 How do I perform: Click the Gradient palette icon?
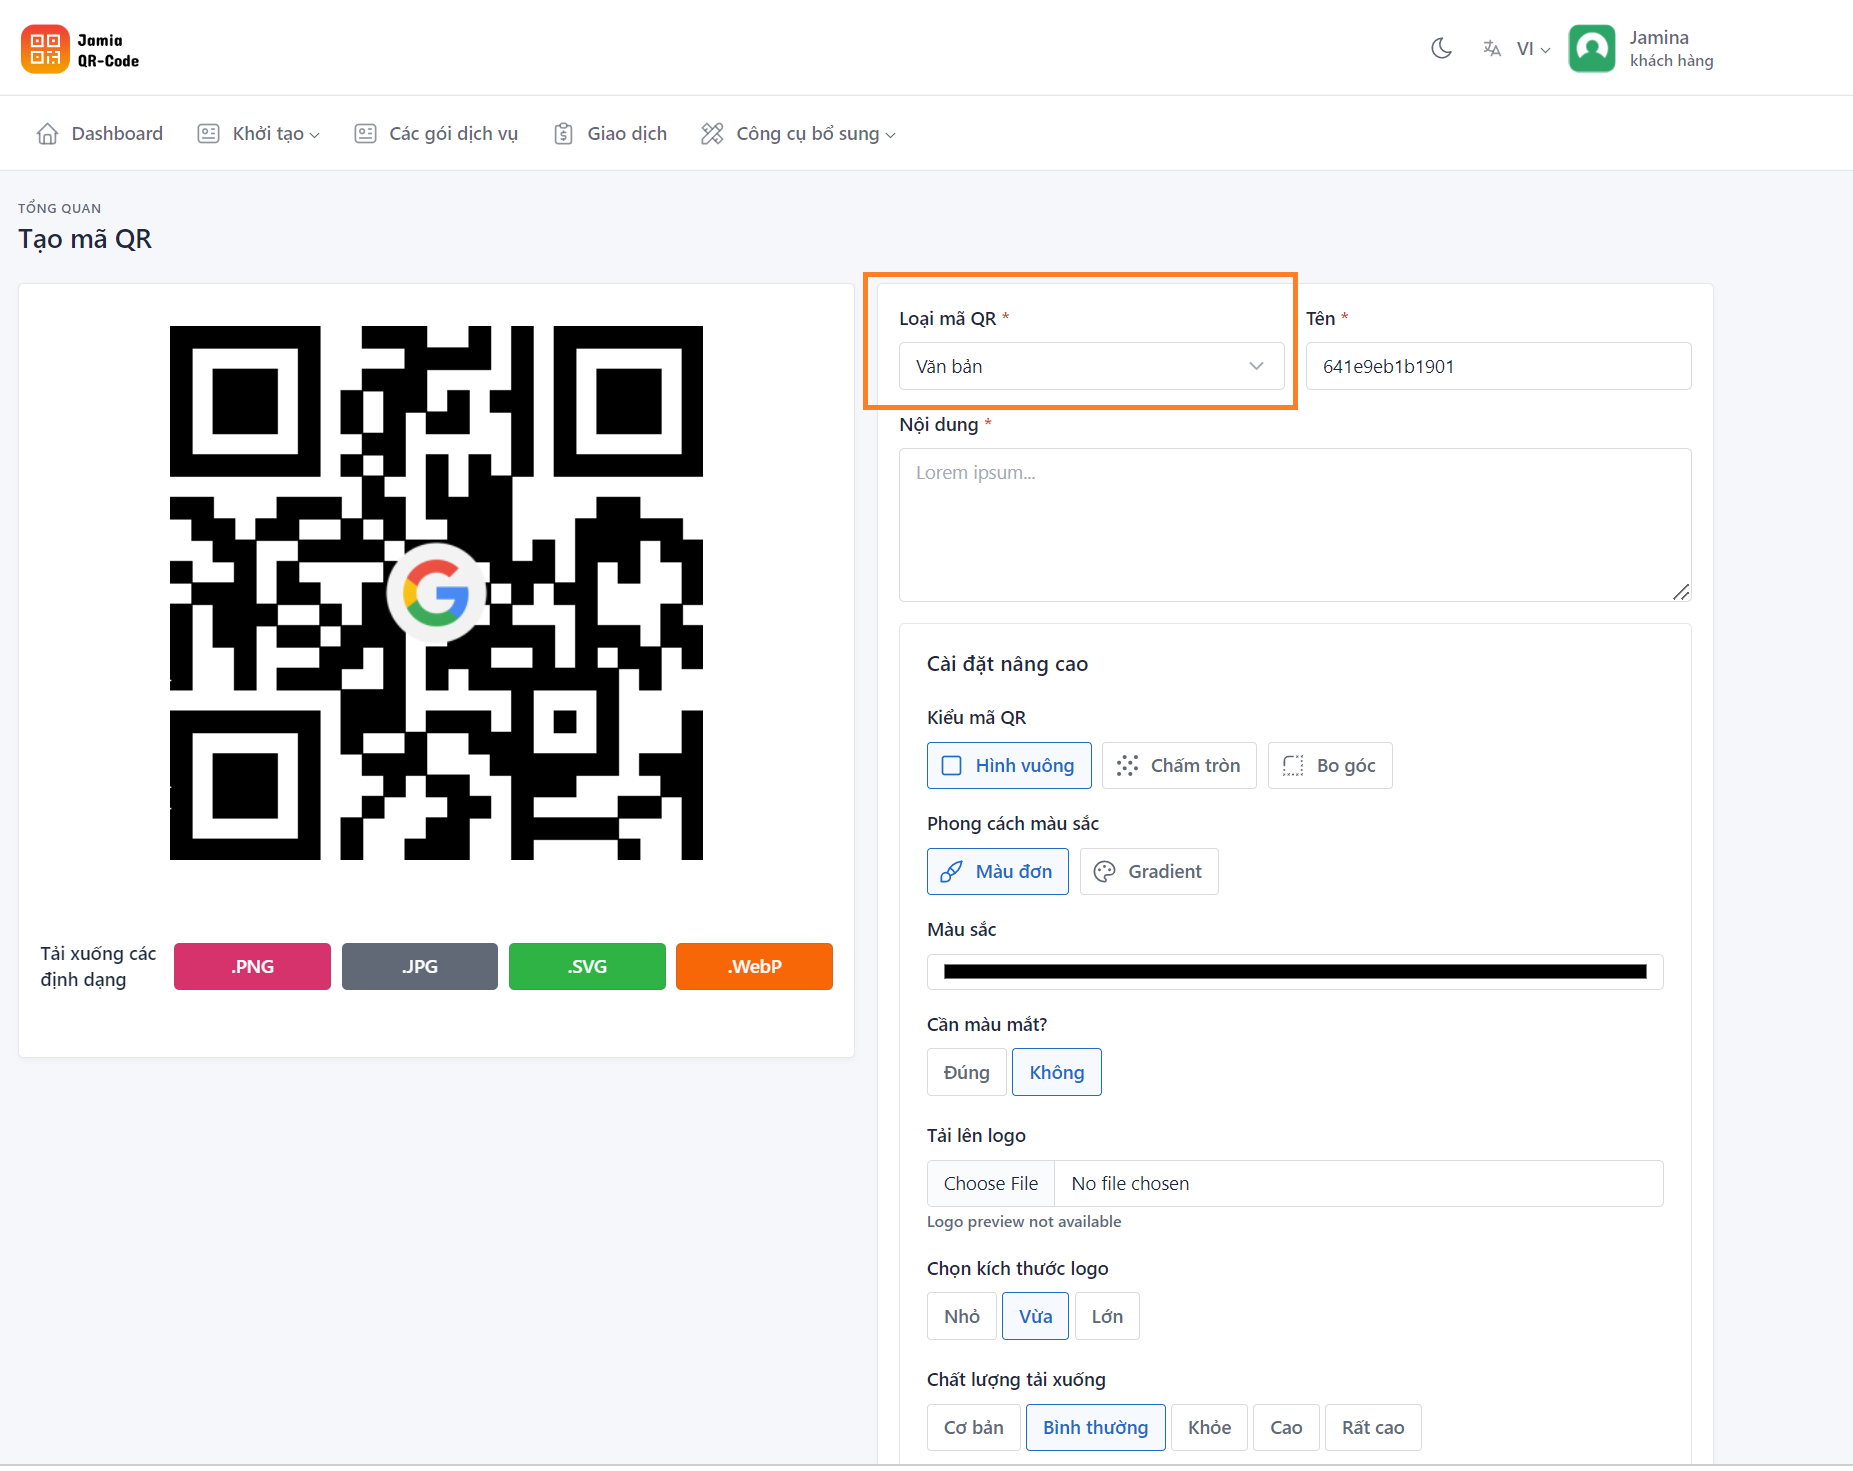pyautogui.click(x=1104, y=871)
